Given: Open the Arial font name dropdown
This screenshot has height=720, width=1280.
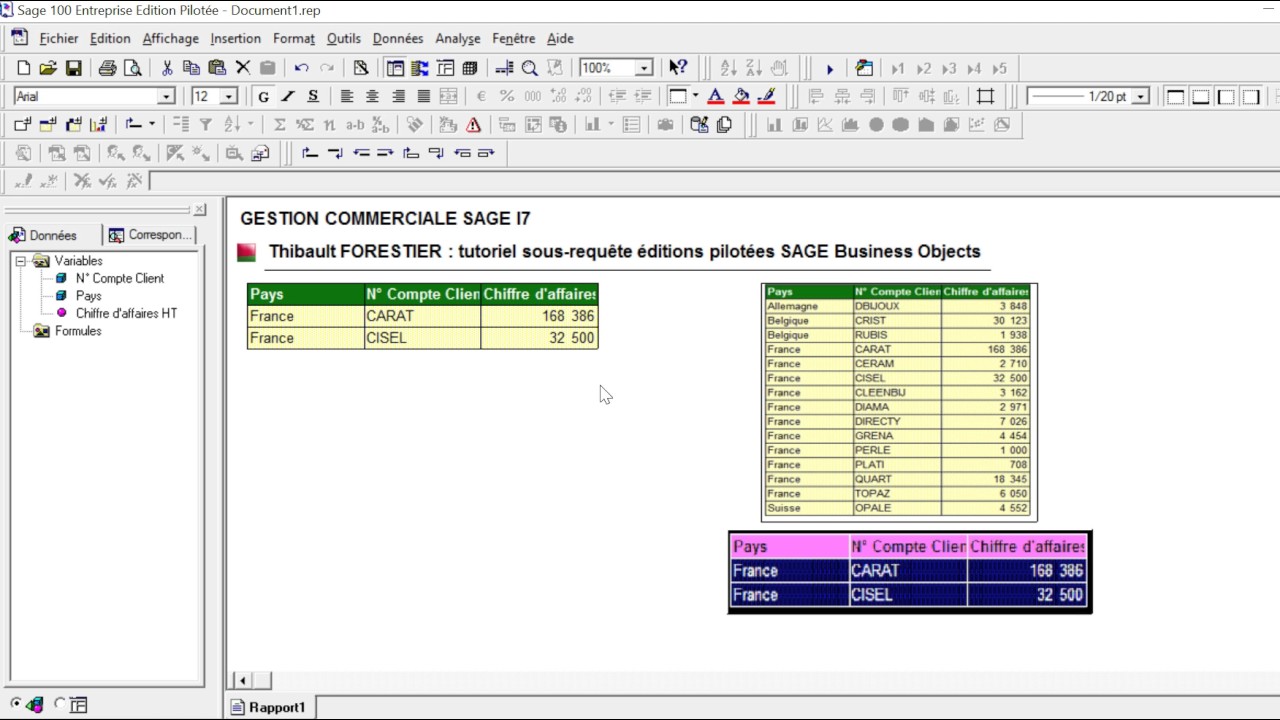Looking at the screenshot, I should pos(166,96).
